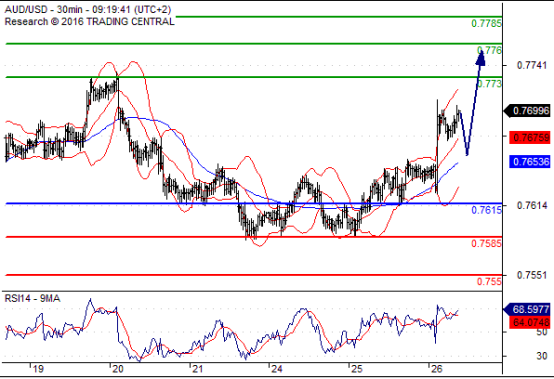Click the dark blue forecast arrow head
554x379 pixels.
[481, 57]
